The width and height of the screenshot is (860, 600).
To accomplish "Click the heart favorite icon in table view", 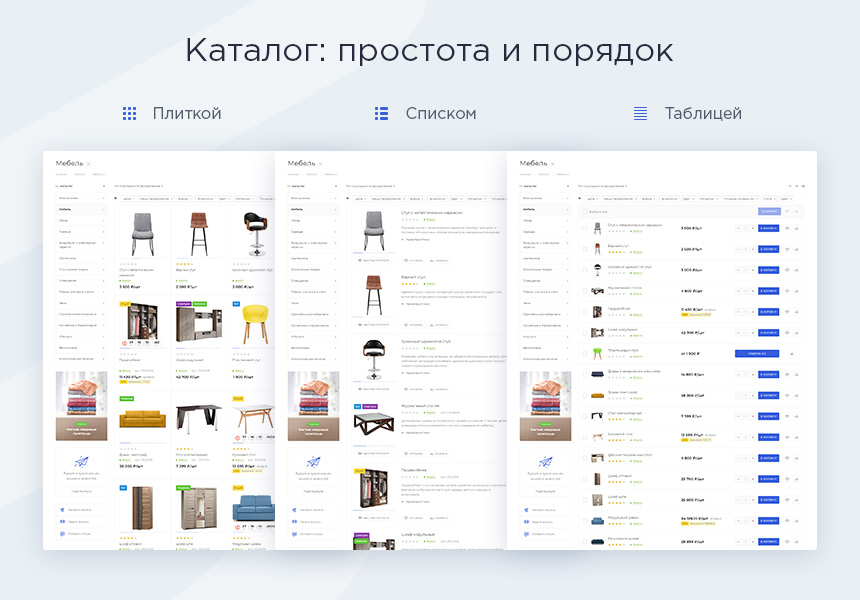I will [x=788, y=226].
